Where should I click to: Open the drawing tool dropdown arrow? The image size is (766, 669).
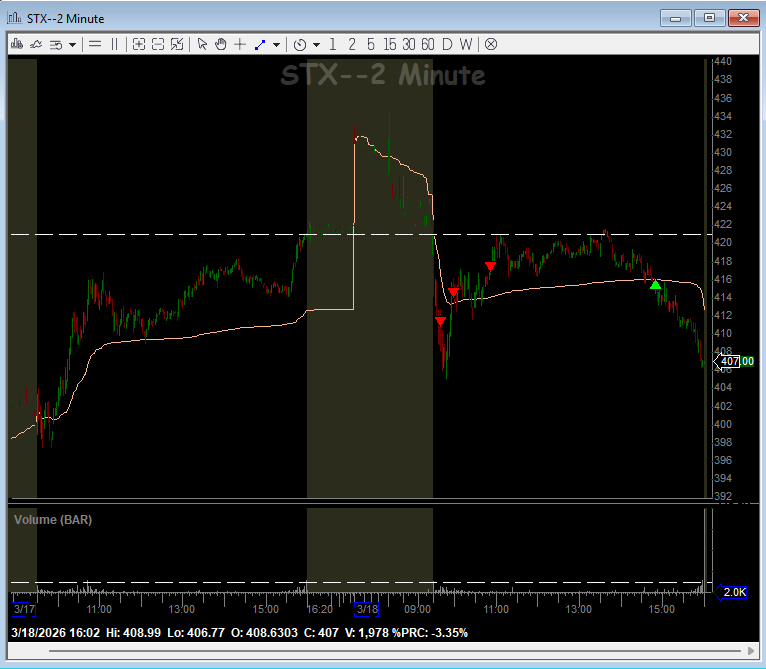[277, 45]
